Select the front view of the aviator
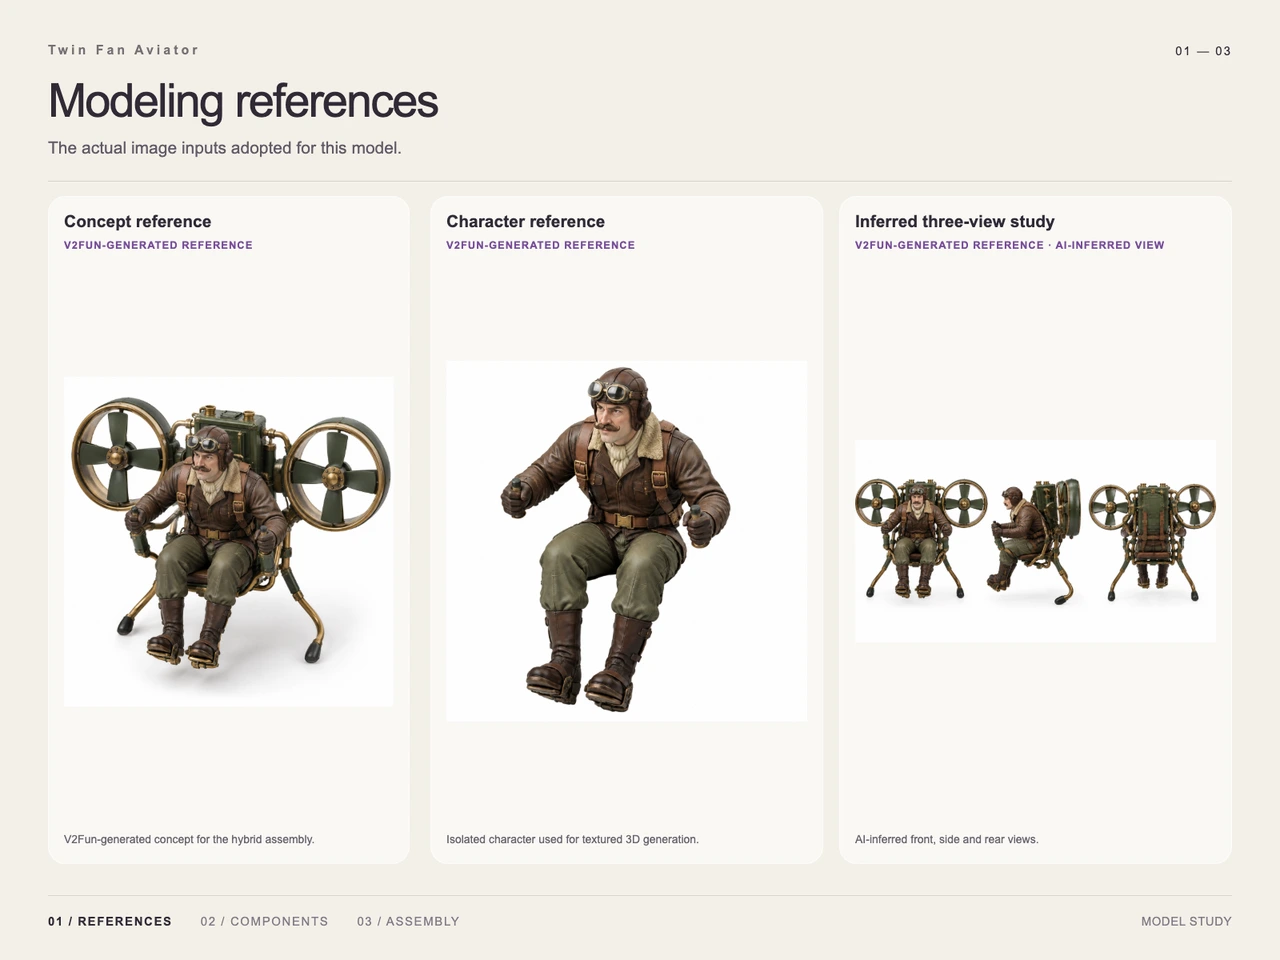This screenshot has height=960, width=1280. click(920, 540)
